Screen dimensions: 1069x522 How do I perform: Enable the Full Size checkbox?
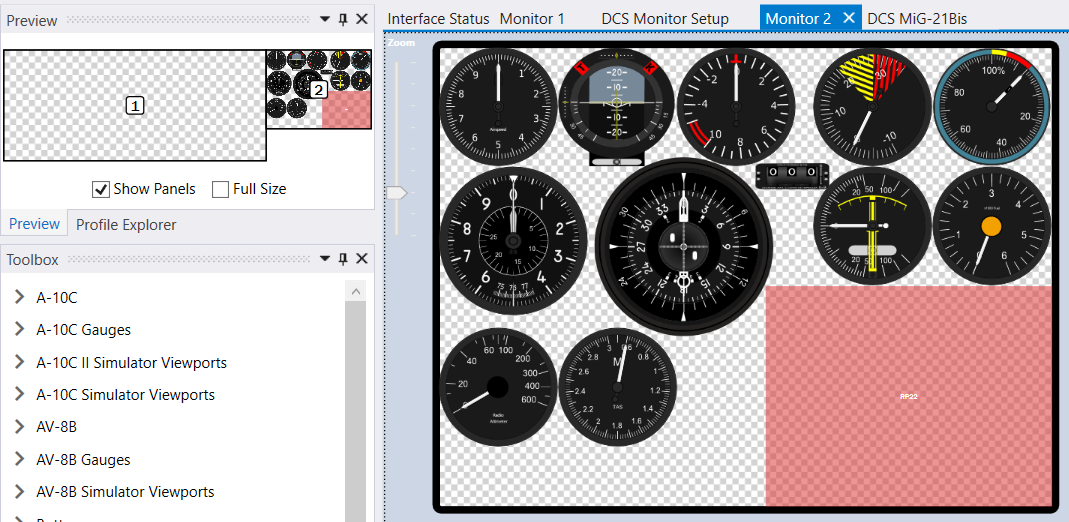221,189
